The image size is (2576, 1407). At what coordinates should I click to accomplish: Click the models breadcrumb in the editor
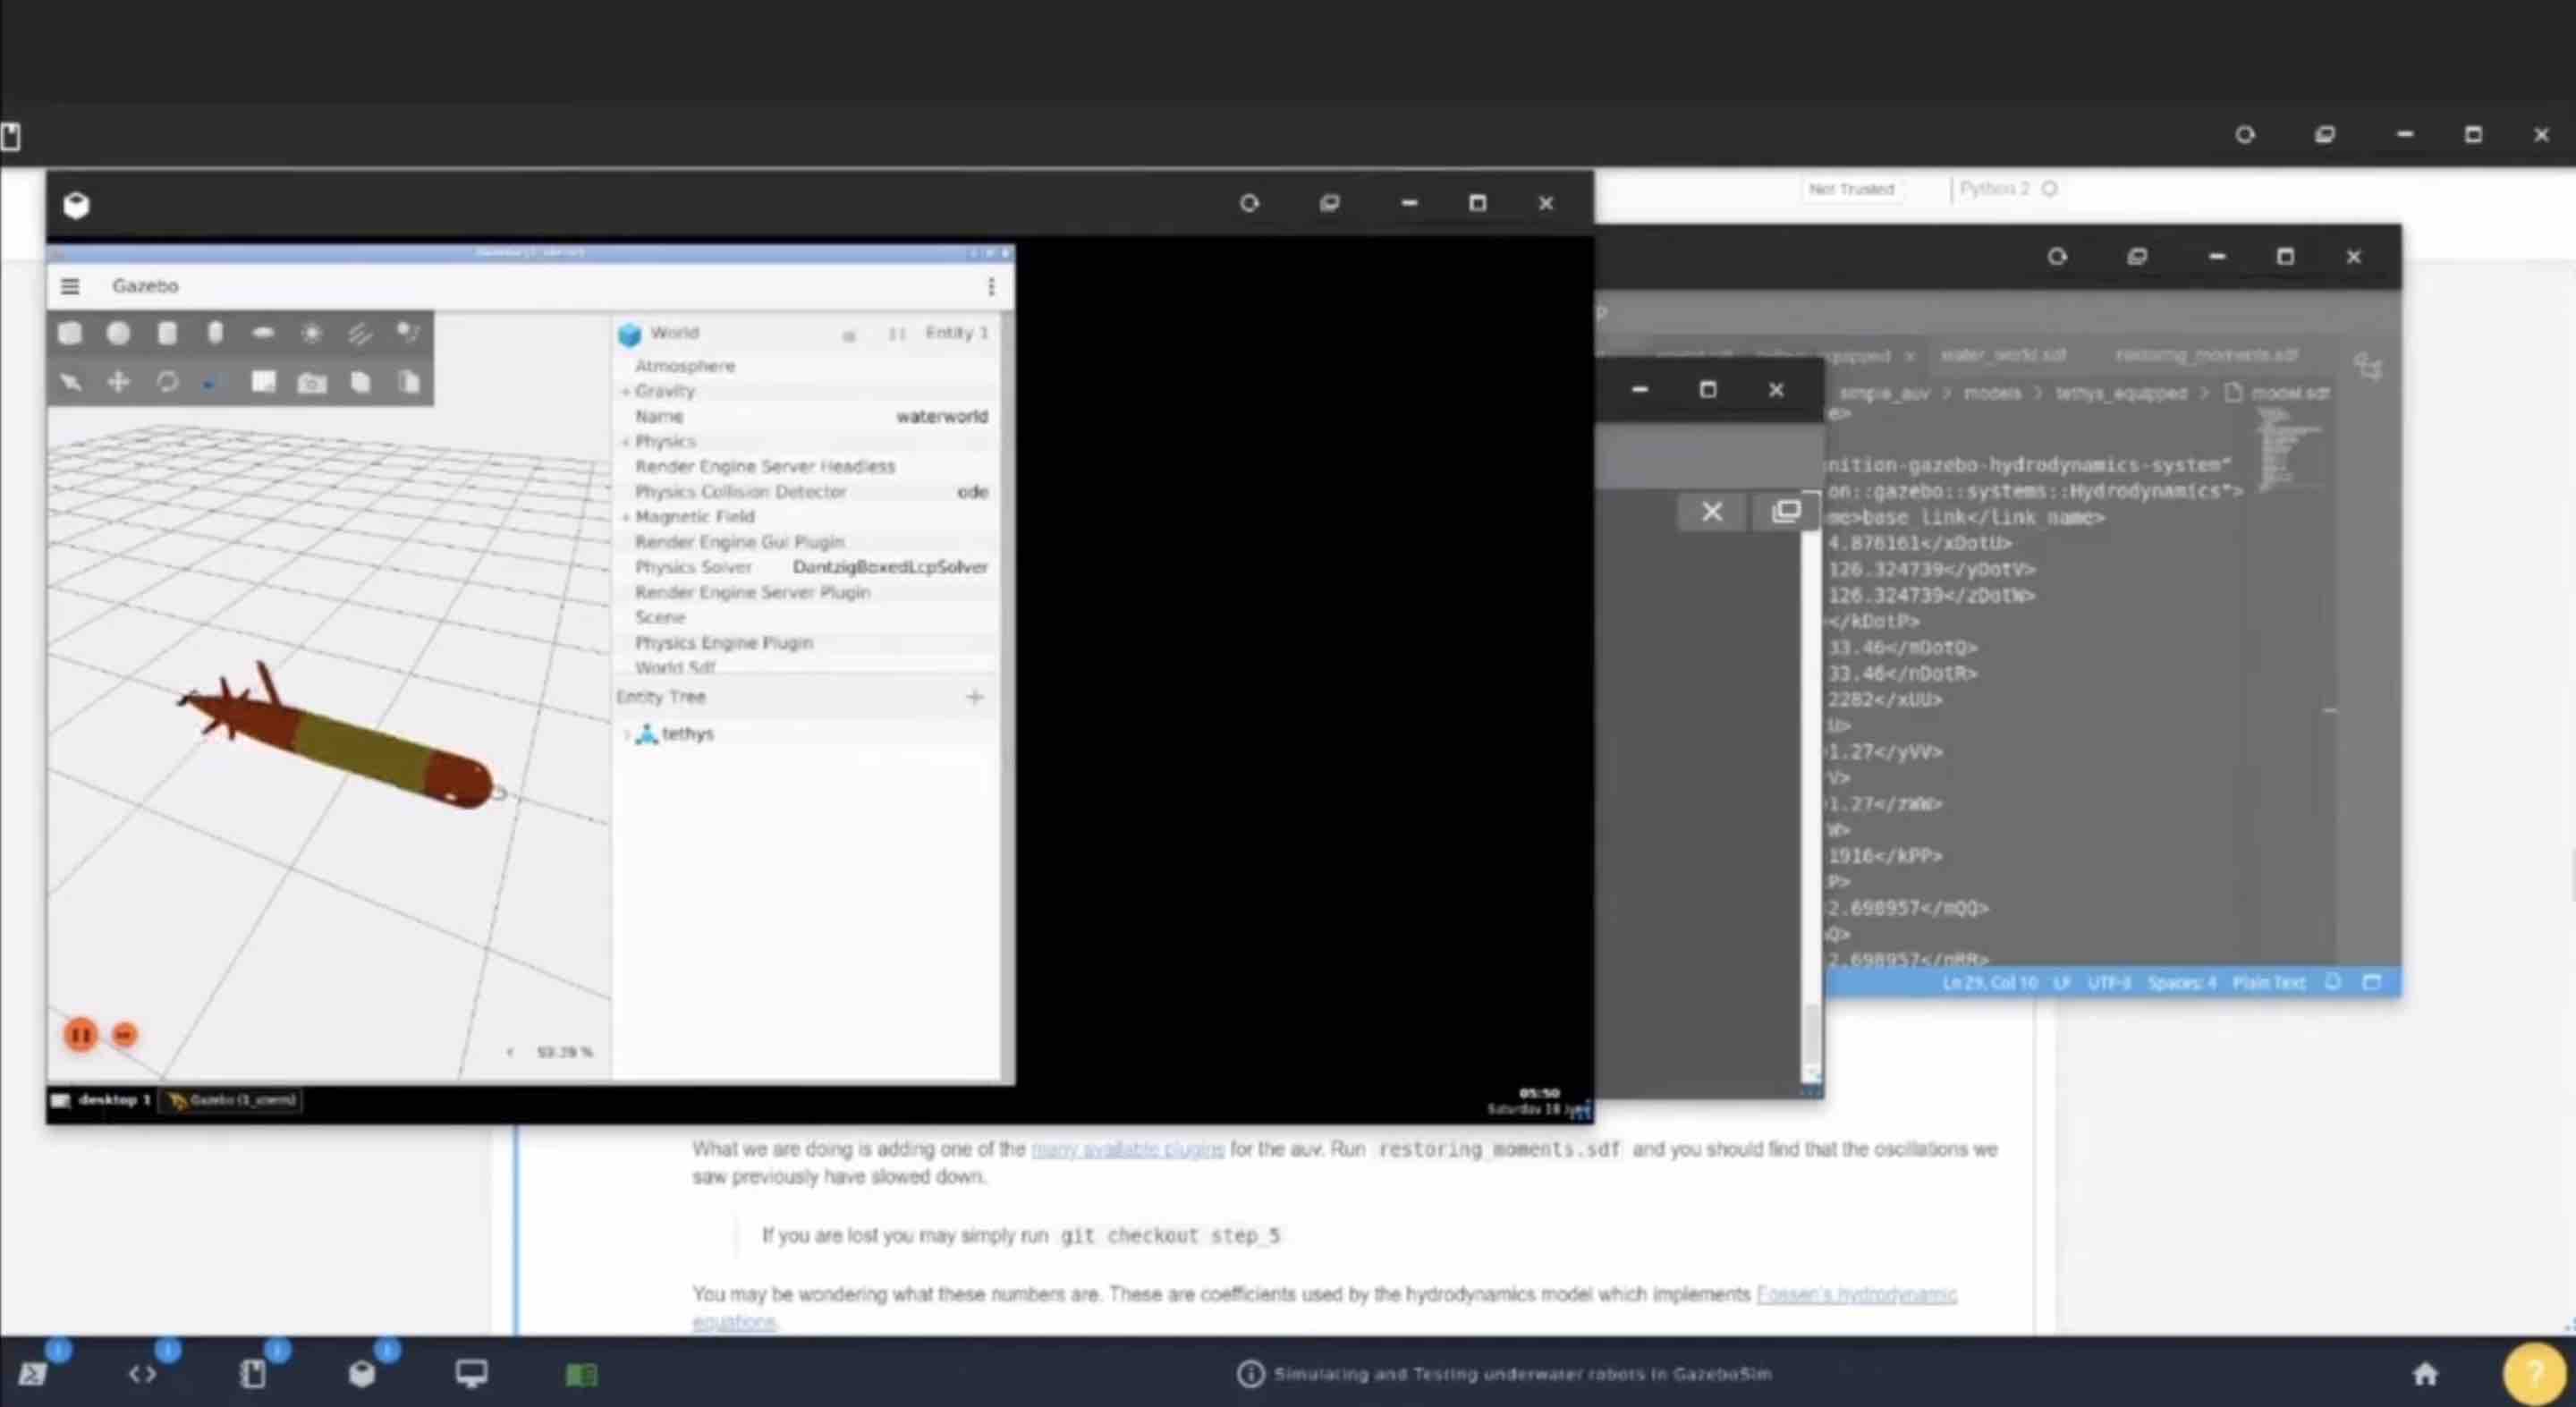[x=1991, y=393]
